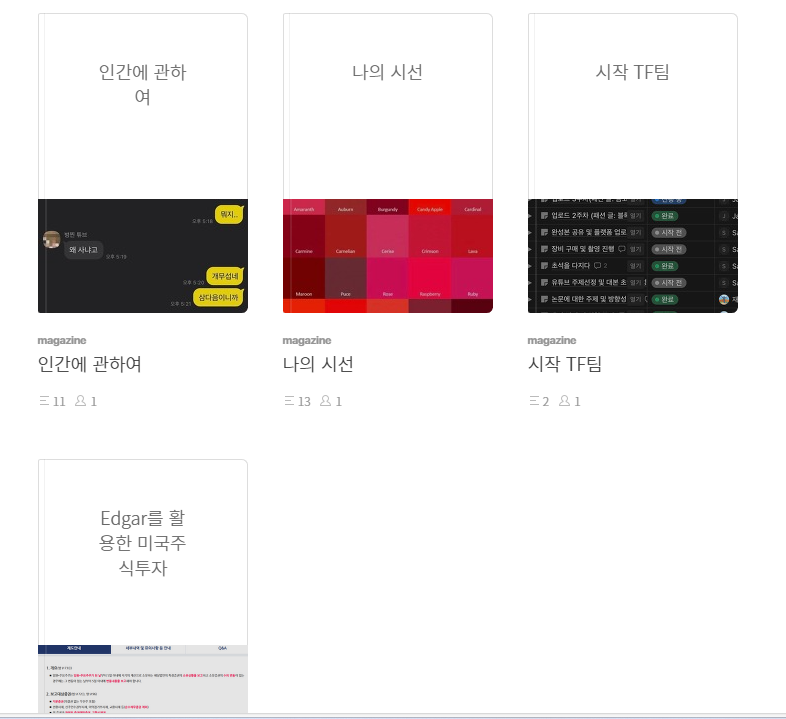Click article count 11 under 인간에 관하여
Screen dimensions: 786x719
[x=59, y=402]
